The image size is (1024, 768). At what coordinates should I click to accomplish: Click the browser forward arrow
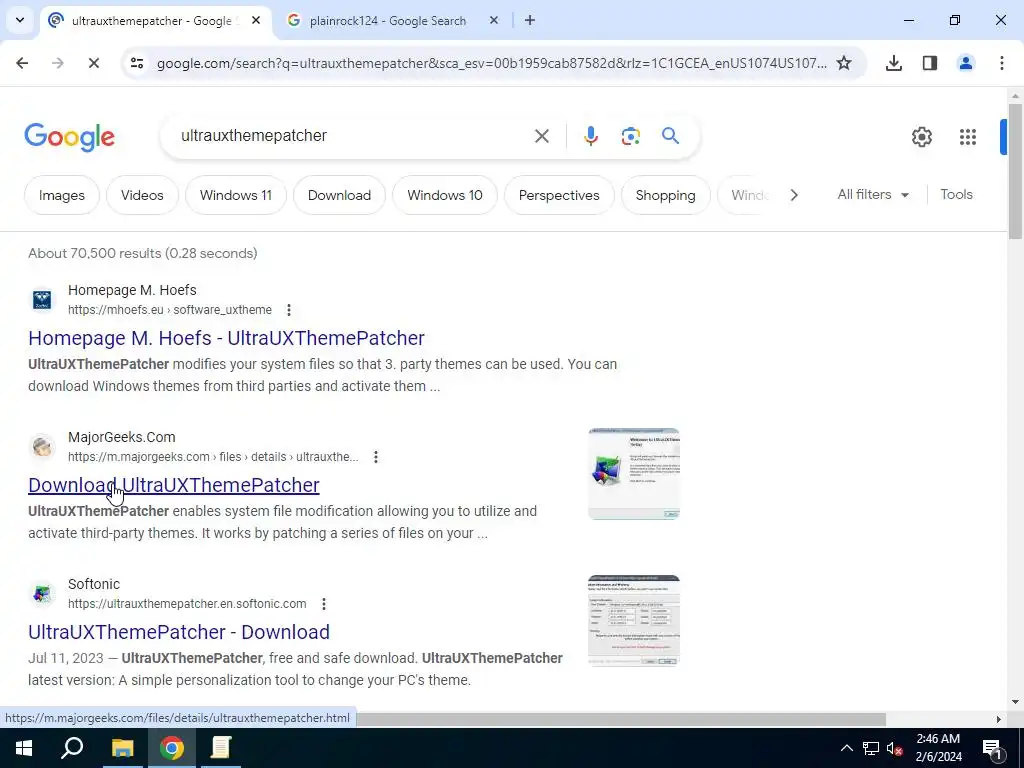click(x=58, y=63)
